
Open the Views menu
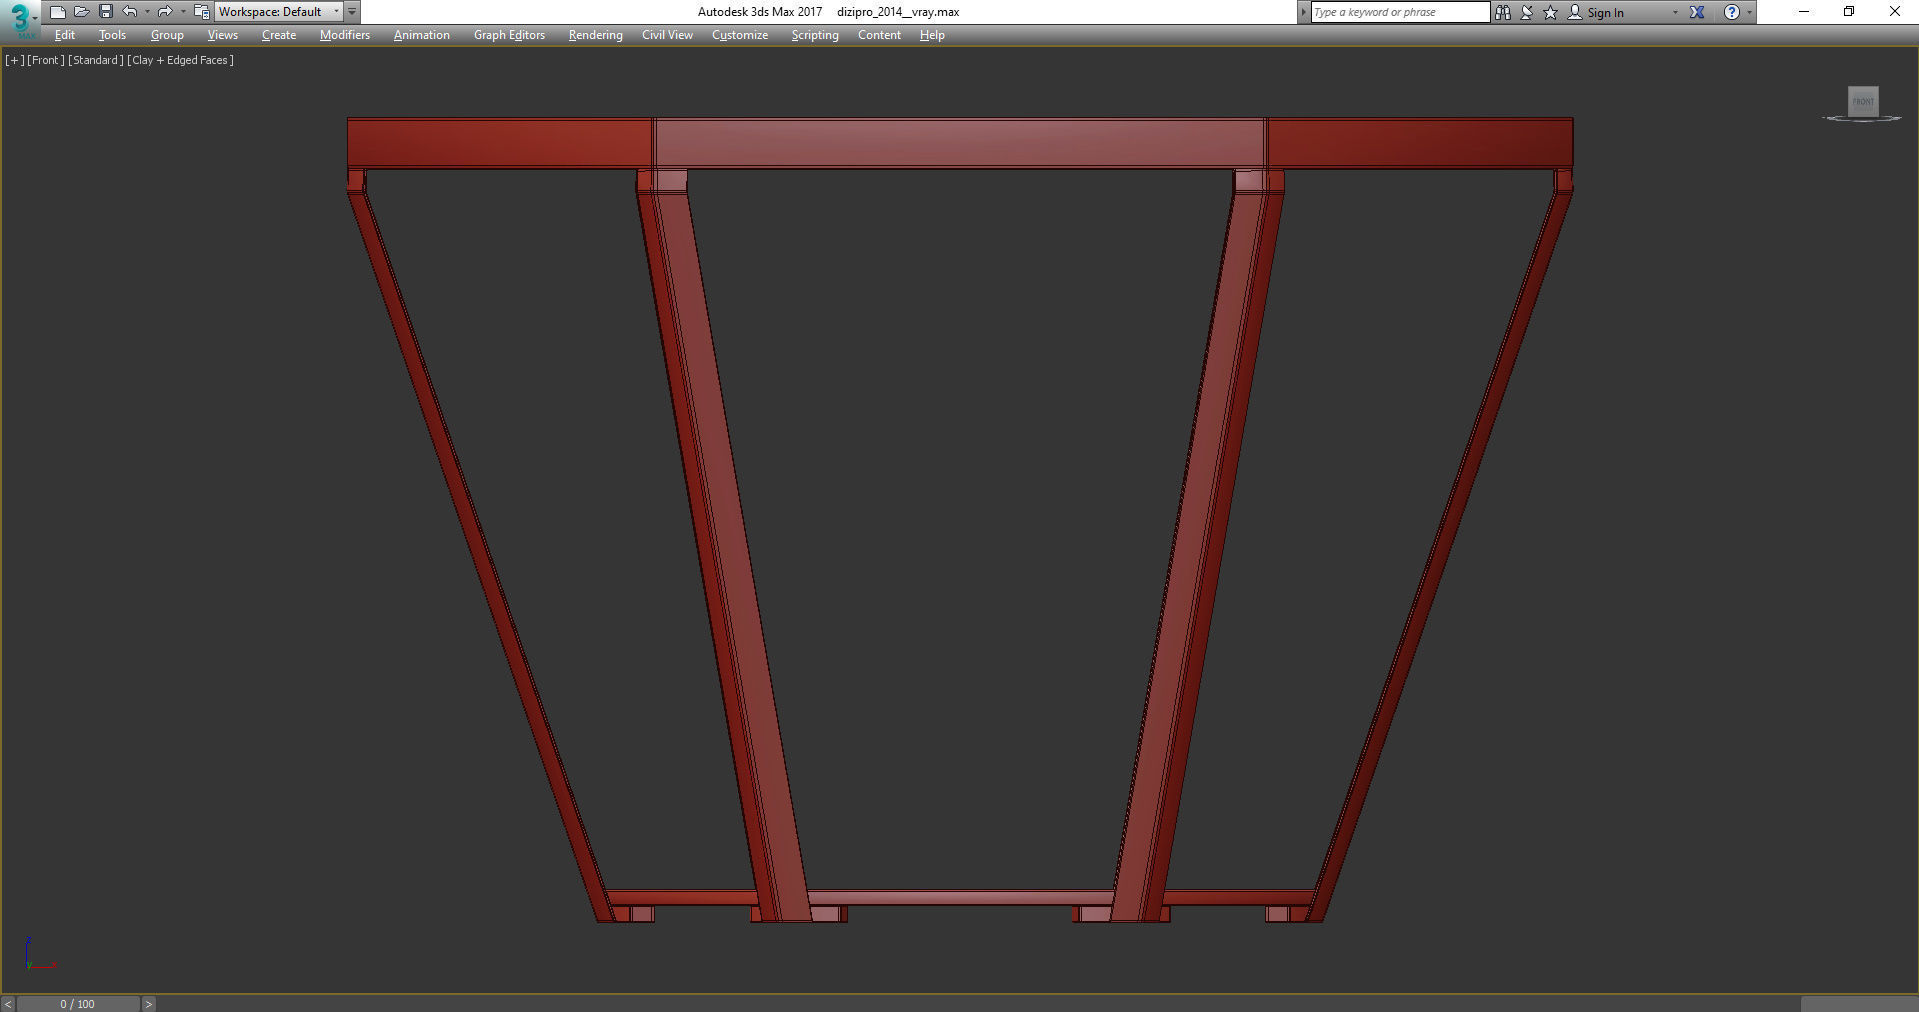[222, 35]
